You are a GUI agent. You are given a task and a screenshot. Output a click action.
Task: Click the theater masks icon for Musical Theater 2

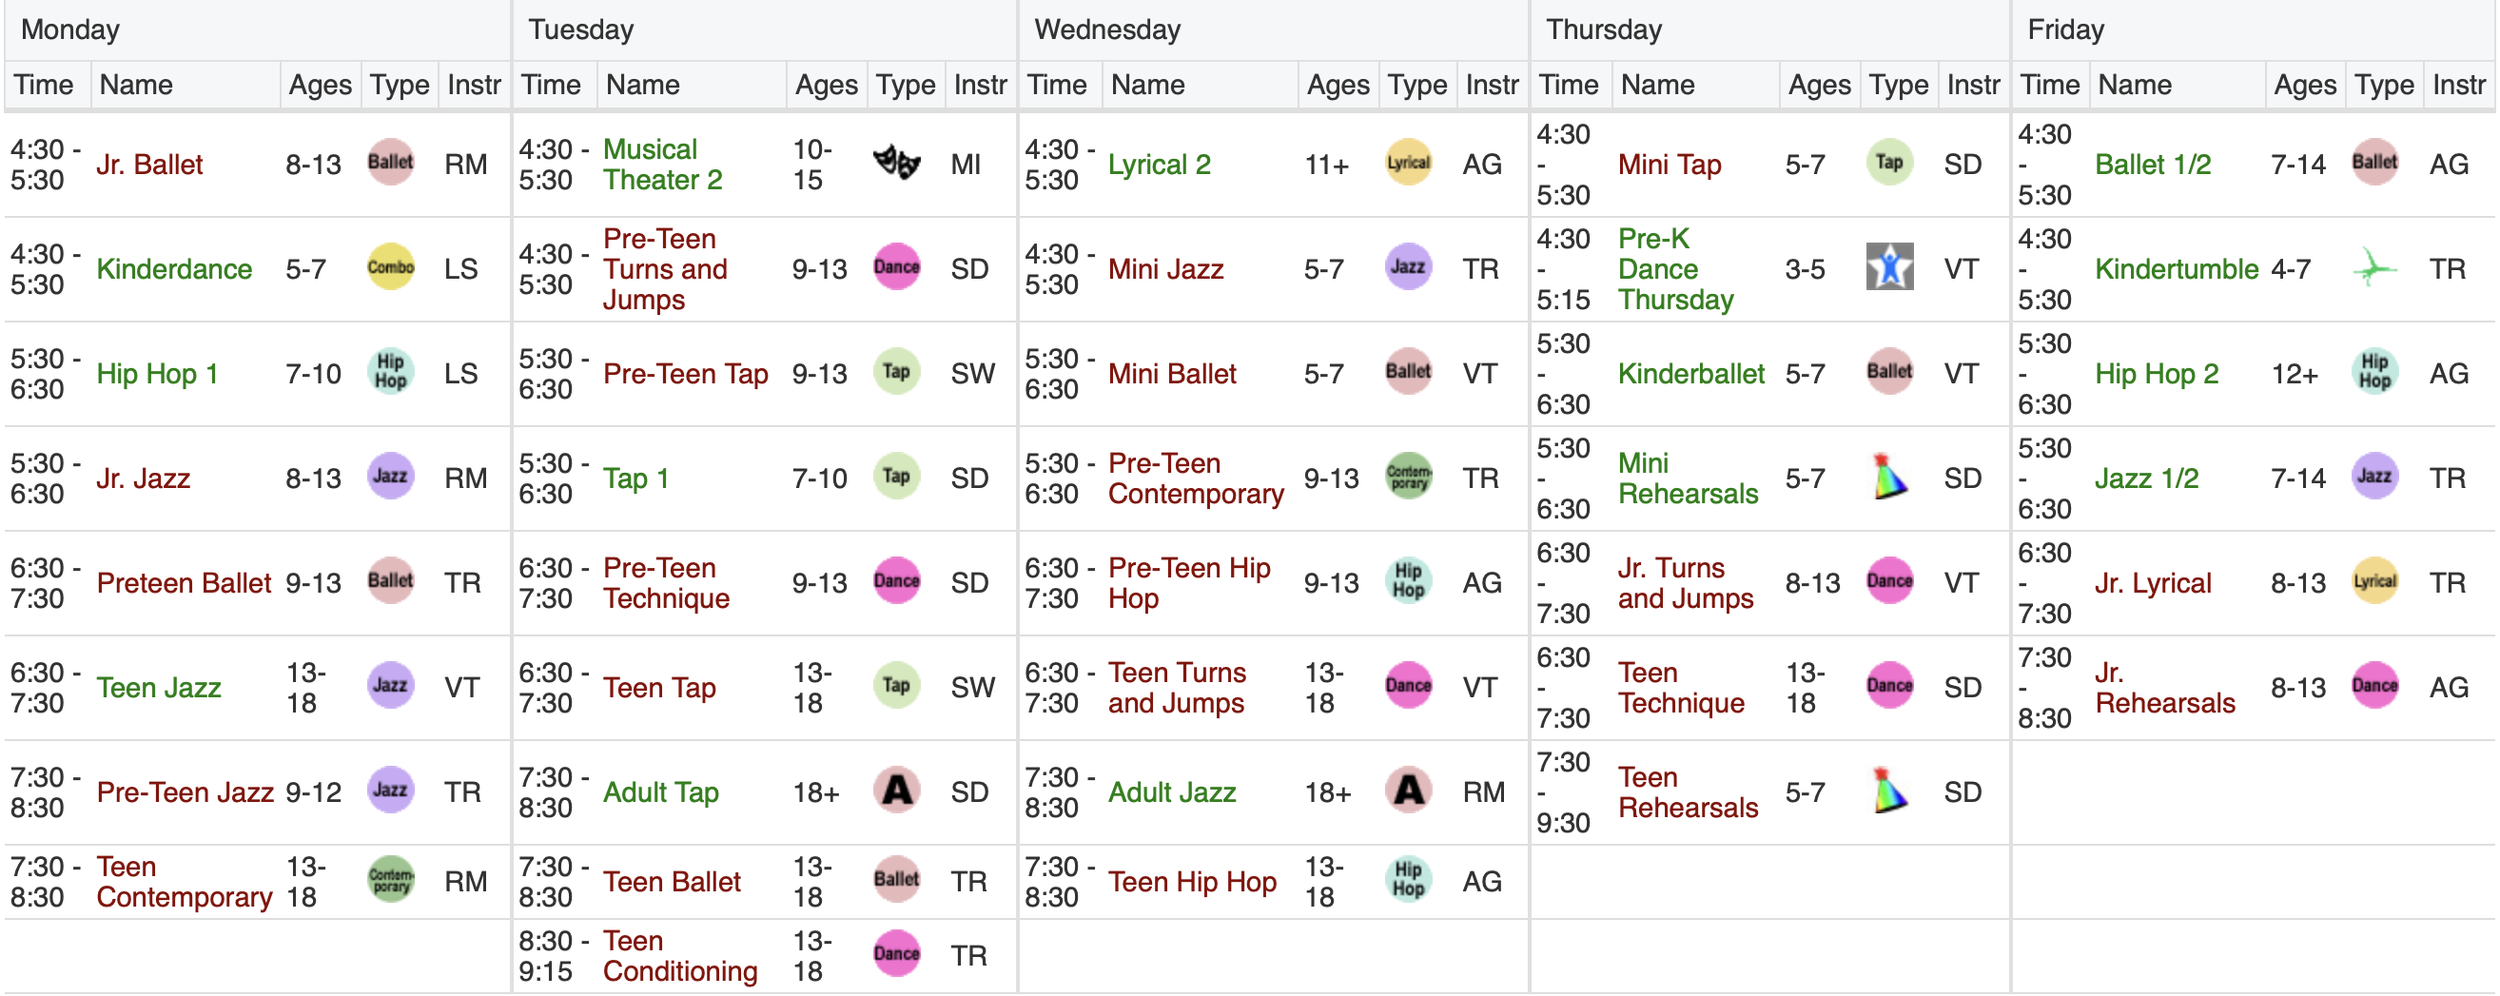(x=896, y=162)
